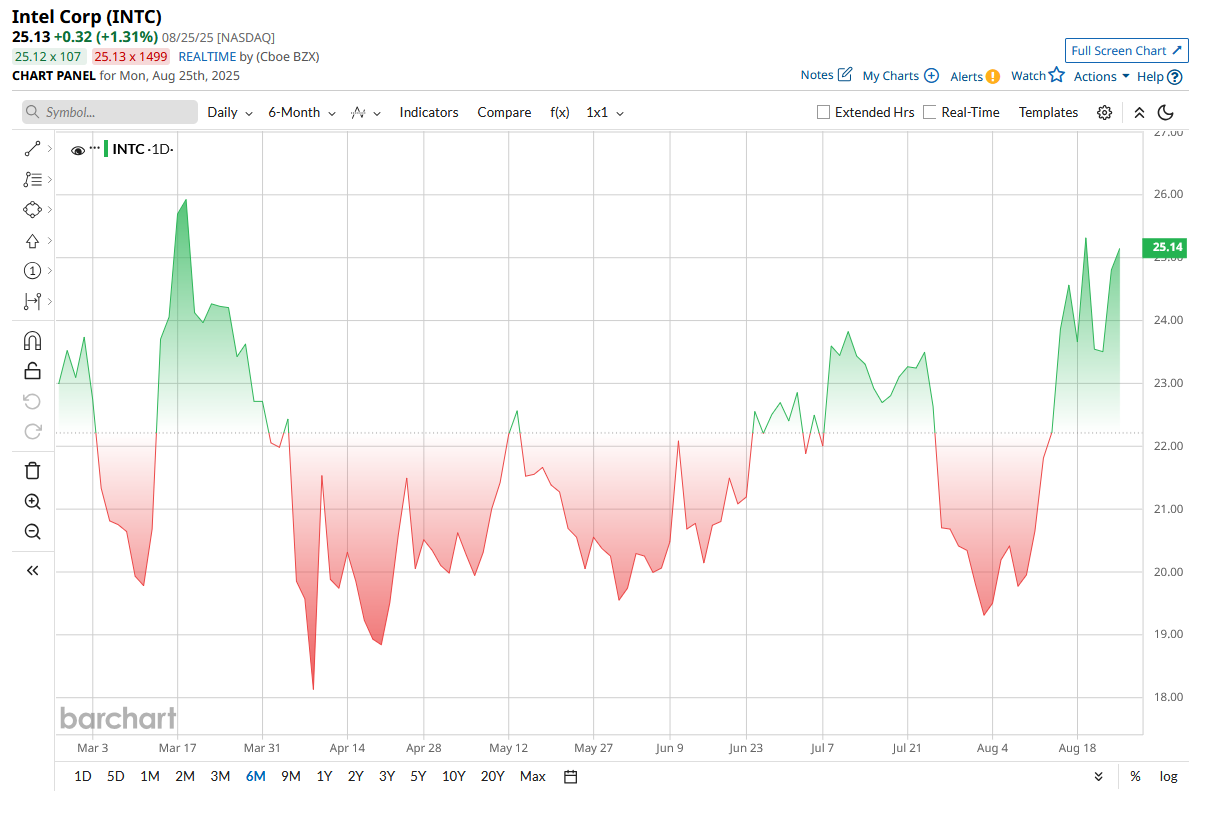
Task: Pick the numbered label annotation tool
Action: click(x=32, y=271)
